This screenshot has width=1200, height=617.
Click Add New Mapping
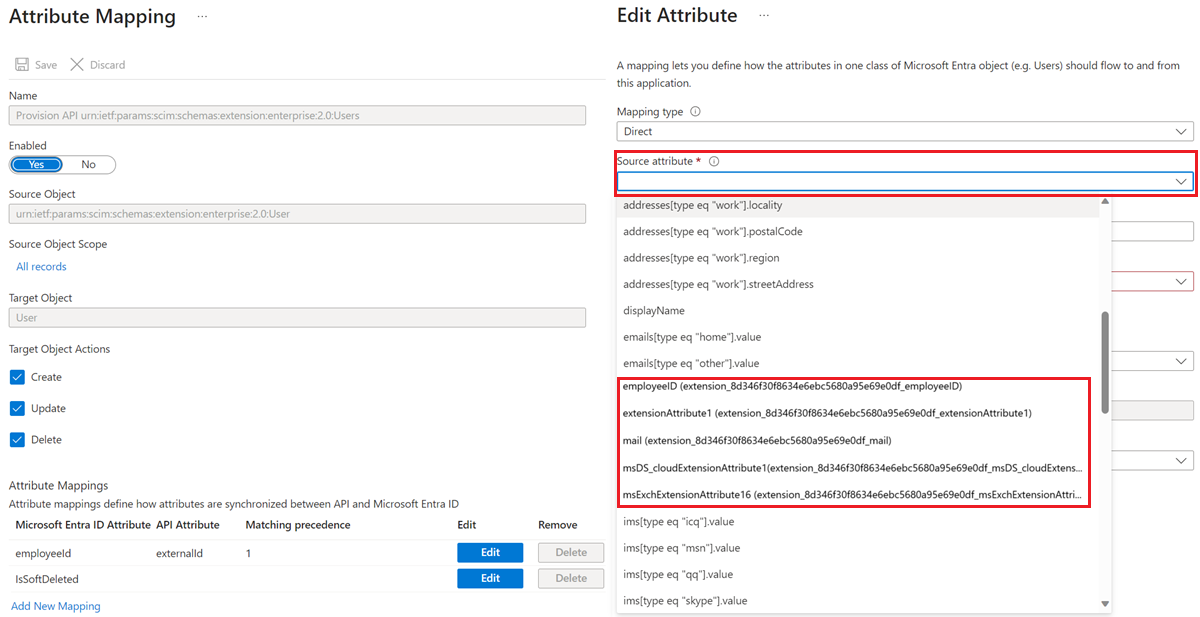point(55,605)
